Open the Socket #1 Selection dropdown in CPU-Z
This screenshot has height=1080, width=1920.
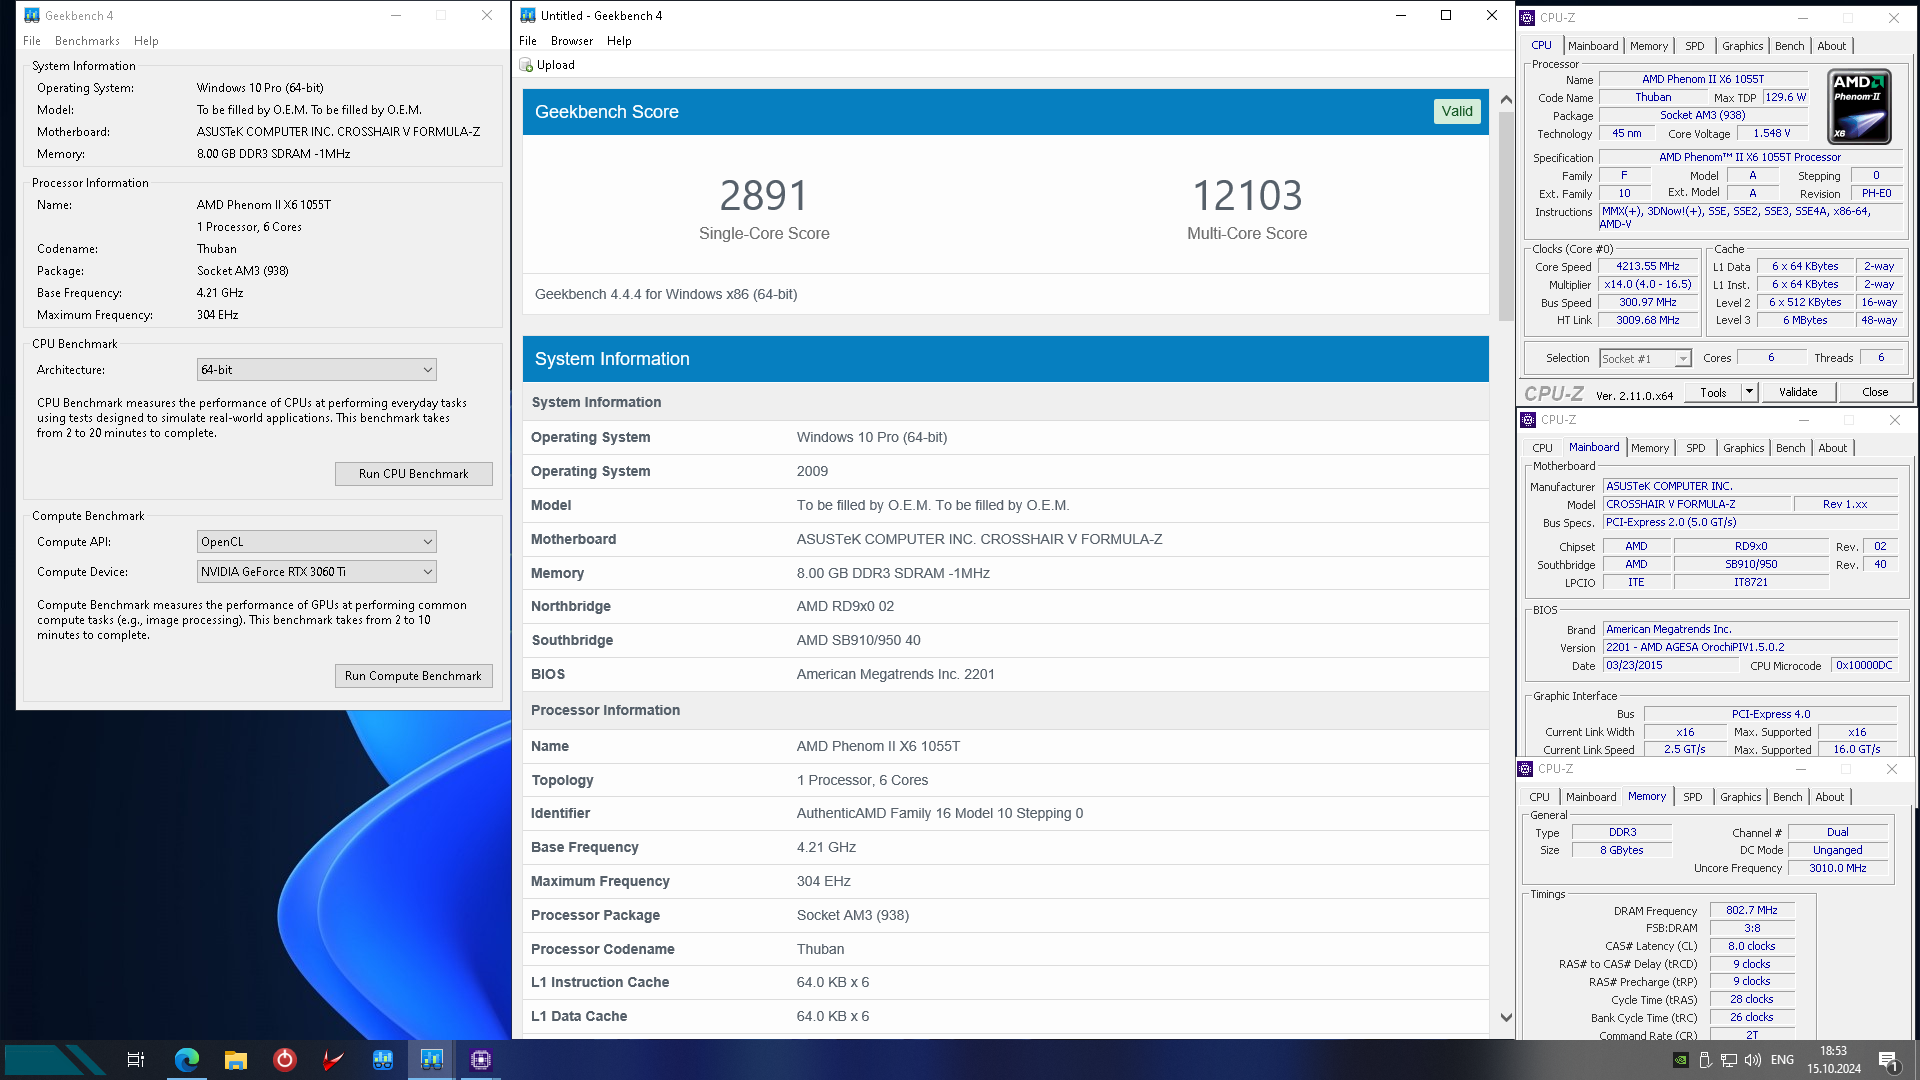tap(1645, 358)
